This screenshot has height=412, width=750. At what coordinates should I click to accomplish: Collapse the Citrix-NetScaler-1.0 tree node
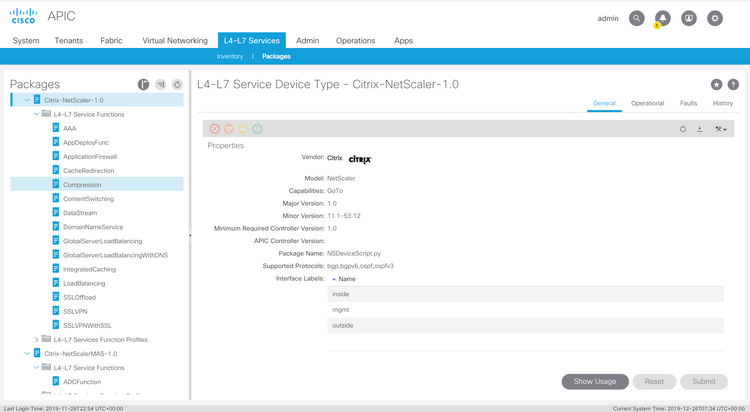[x=27, y=100]
